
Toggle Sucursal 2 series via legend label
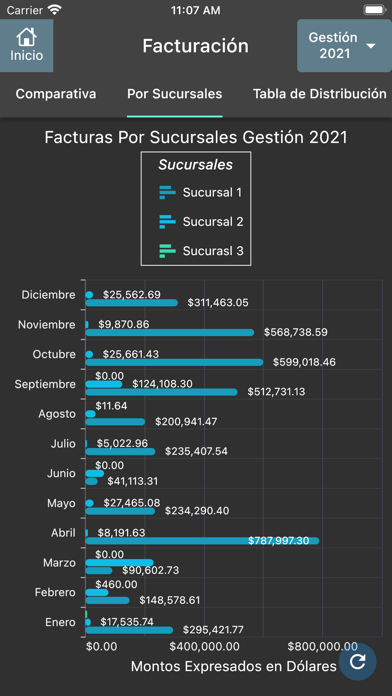(x=213, y=221)
